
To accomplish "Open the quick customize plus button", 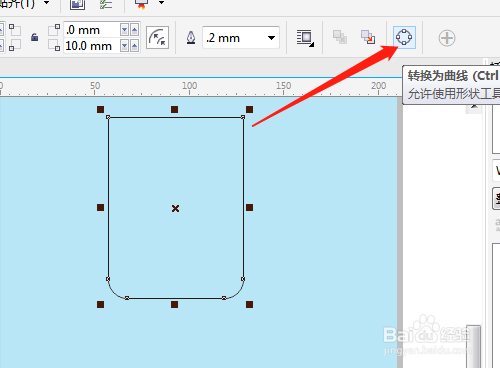I will [x=447, y=38].
